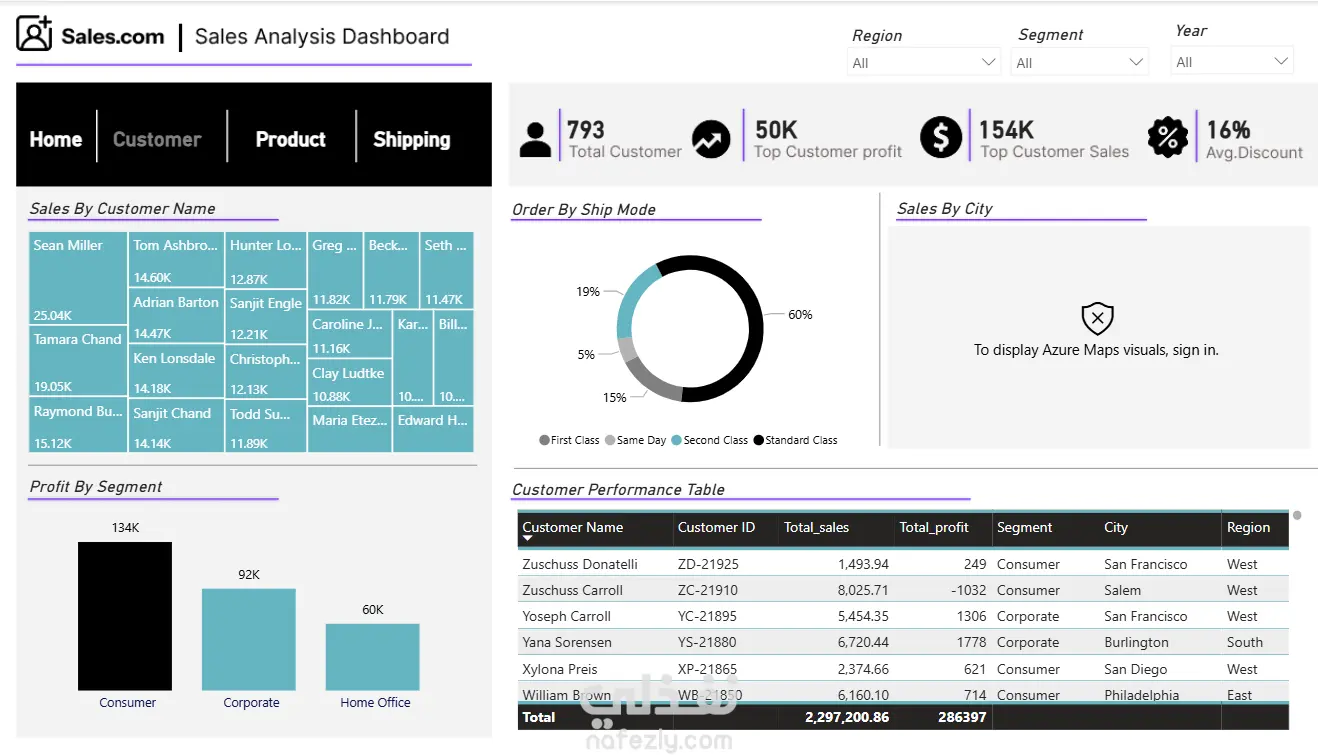The height and width of the screenshot is (755, 1318).
Task: Click the Sales.com logo icon
Action: [34, 34]
